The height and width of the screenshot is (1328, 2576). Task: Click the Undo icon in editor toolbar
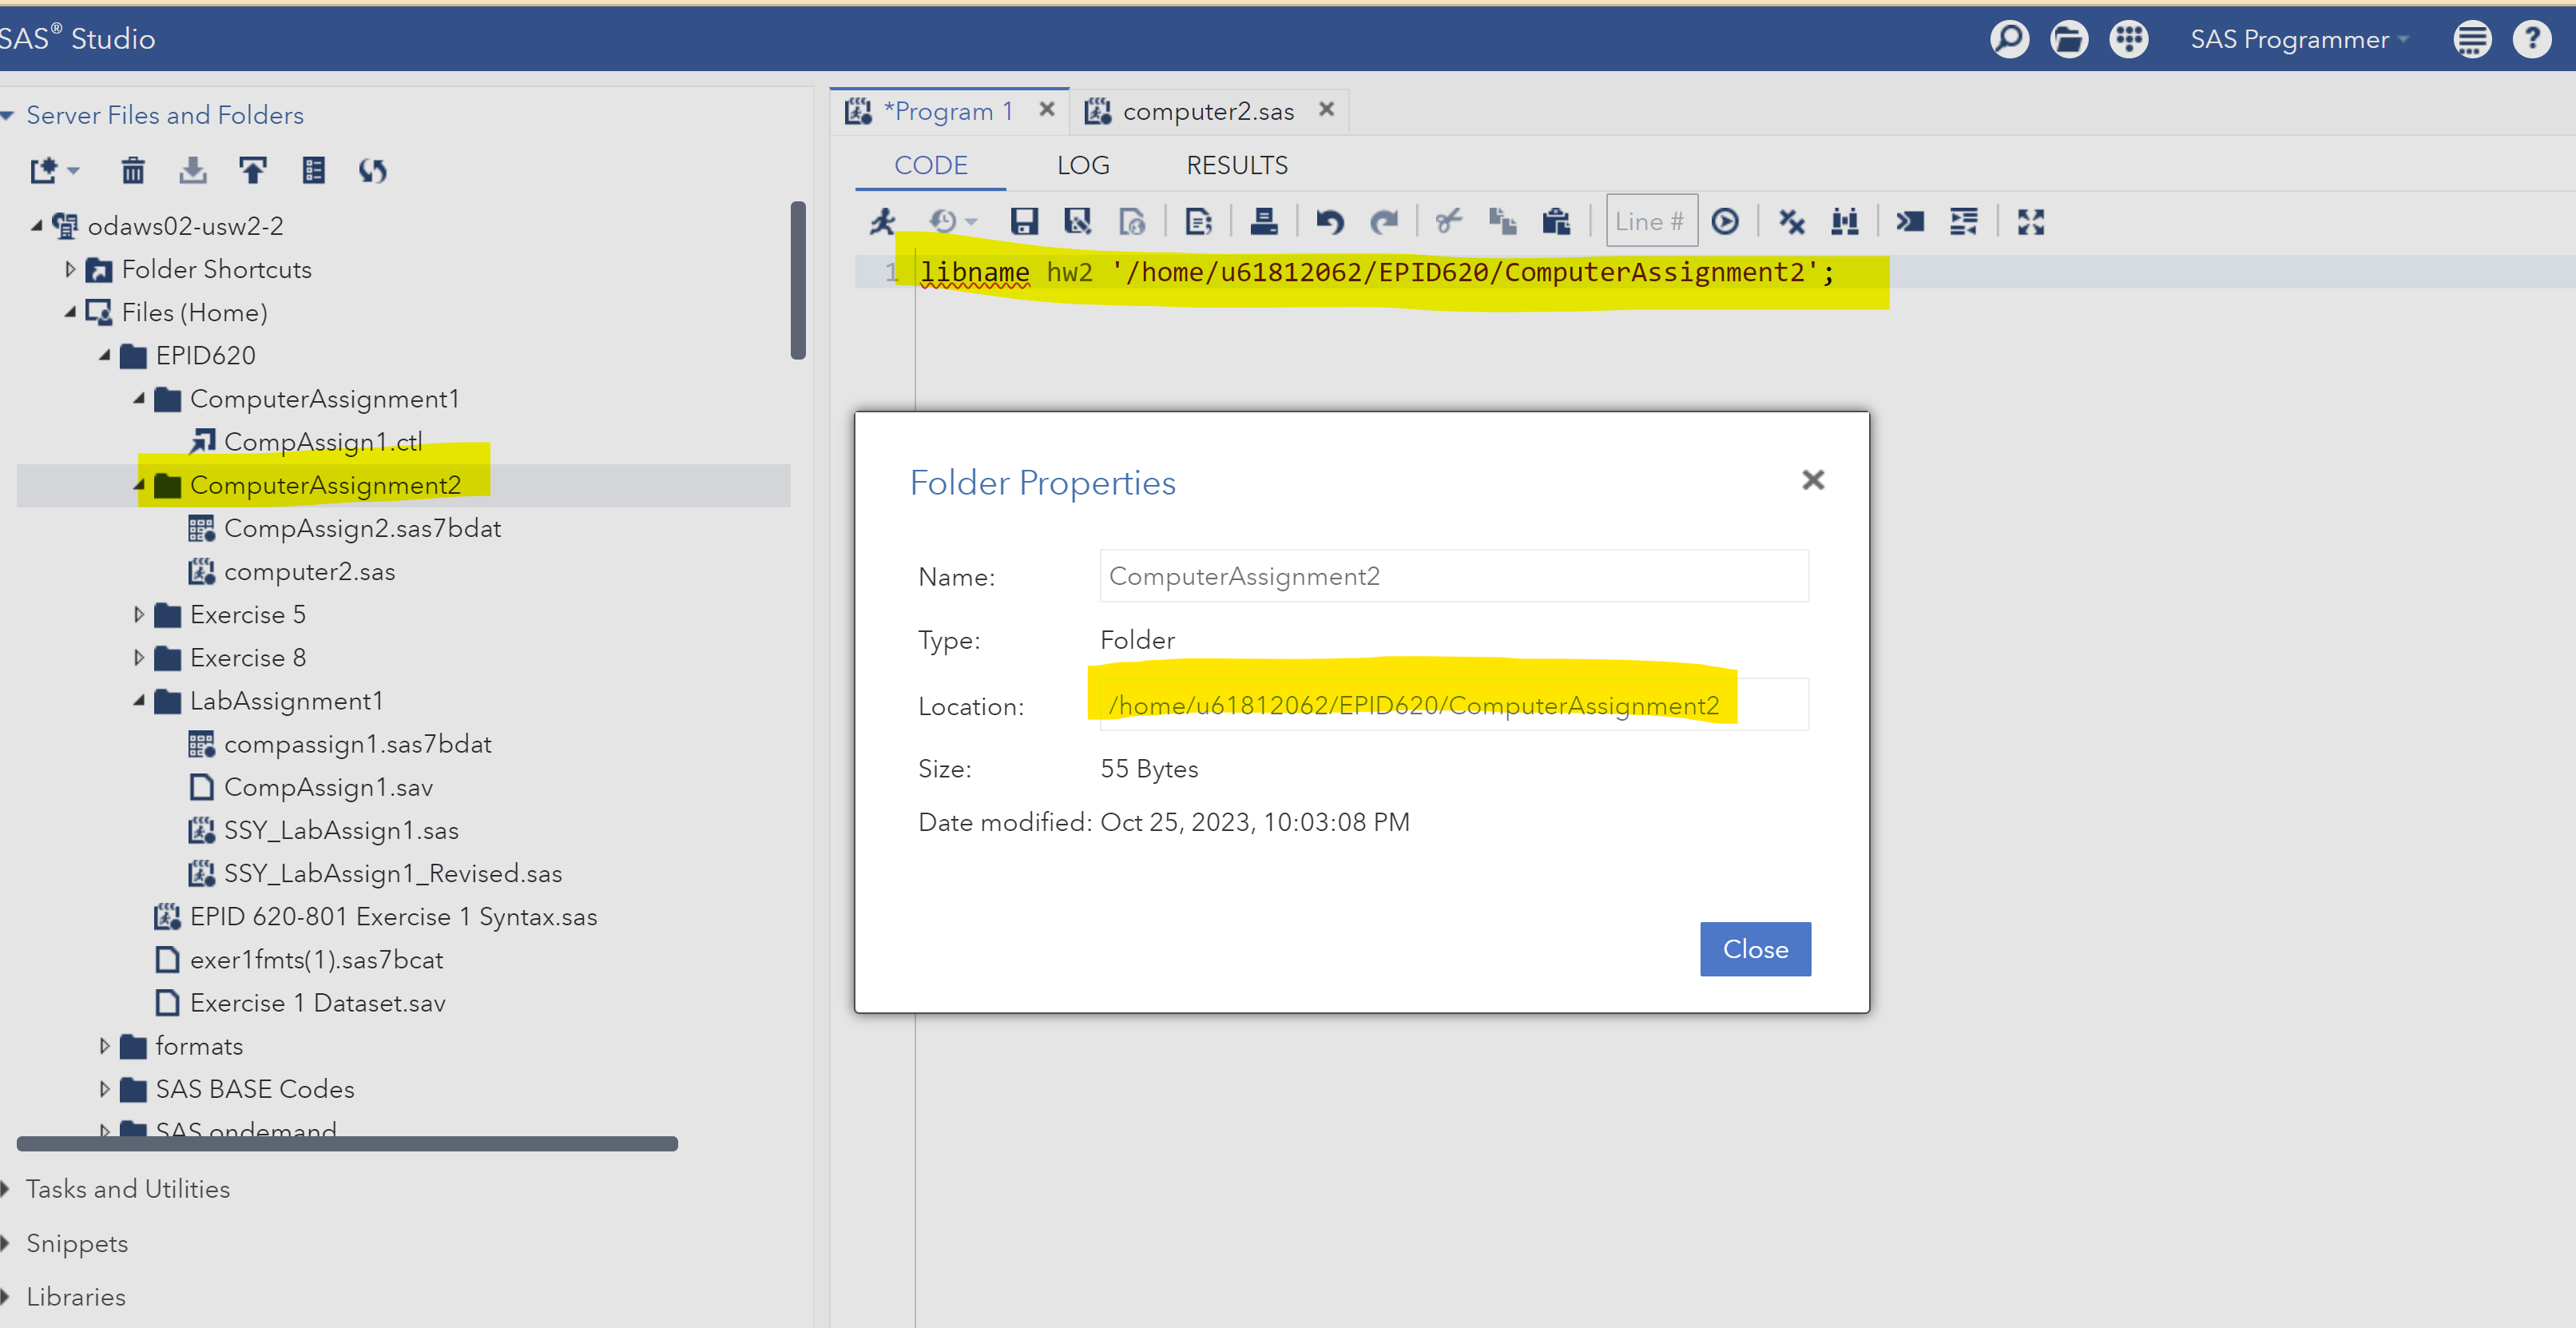pos(1329,221)
